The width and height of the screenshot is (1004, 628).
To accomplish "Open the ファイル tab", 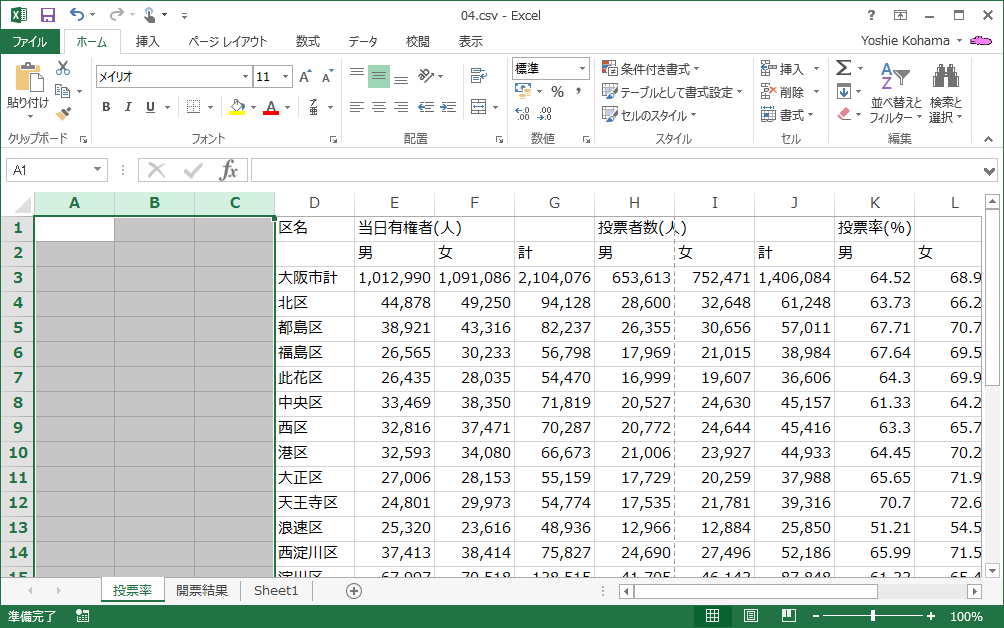I will click(30, 42).
